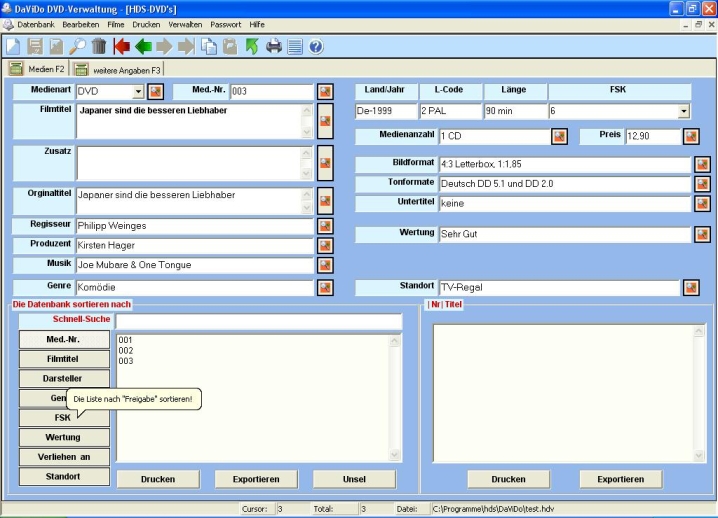
Task: Open help via the question mark icon
Action: 316,46
